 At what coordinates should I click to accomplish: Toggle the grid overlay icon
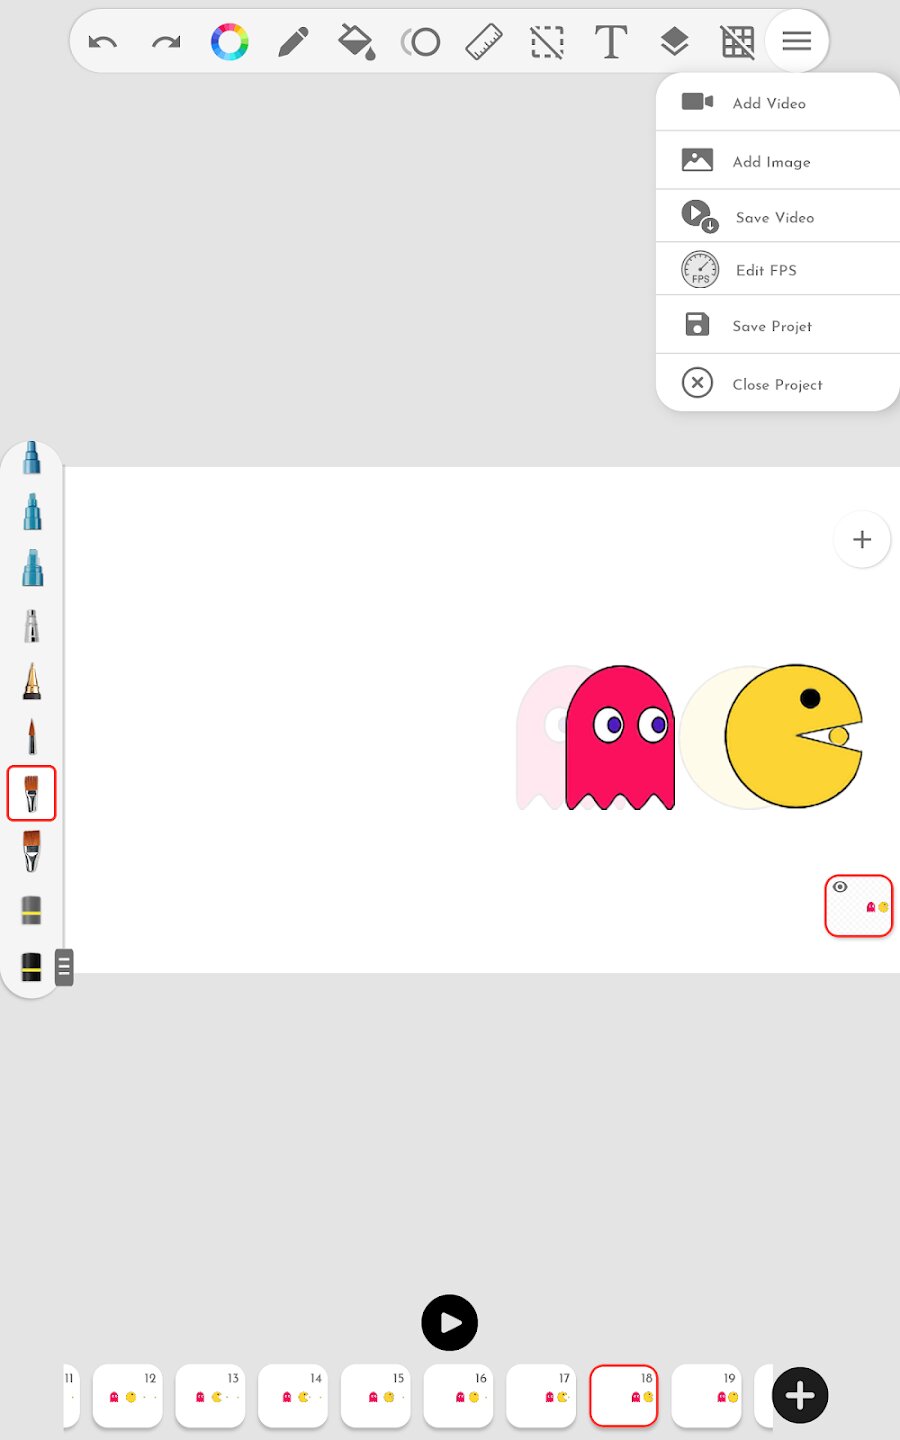tap(738, 42)
